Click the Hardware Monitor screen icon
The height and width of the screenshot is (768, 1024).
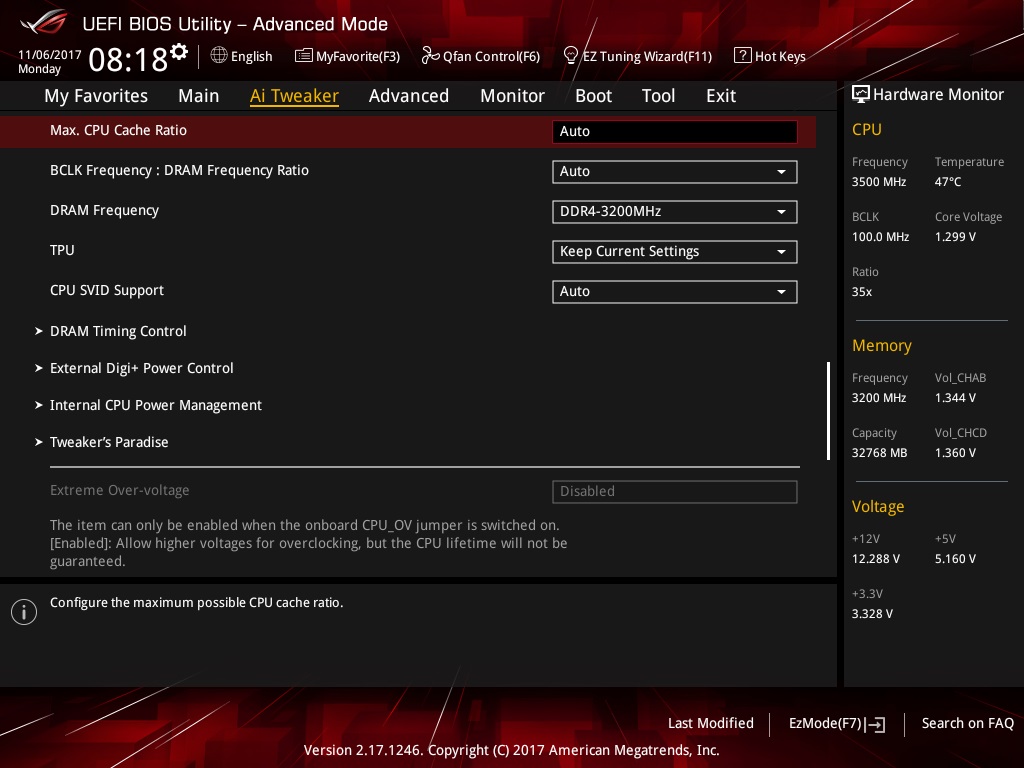(861, 95)
